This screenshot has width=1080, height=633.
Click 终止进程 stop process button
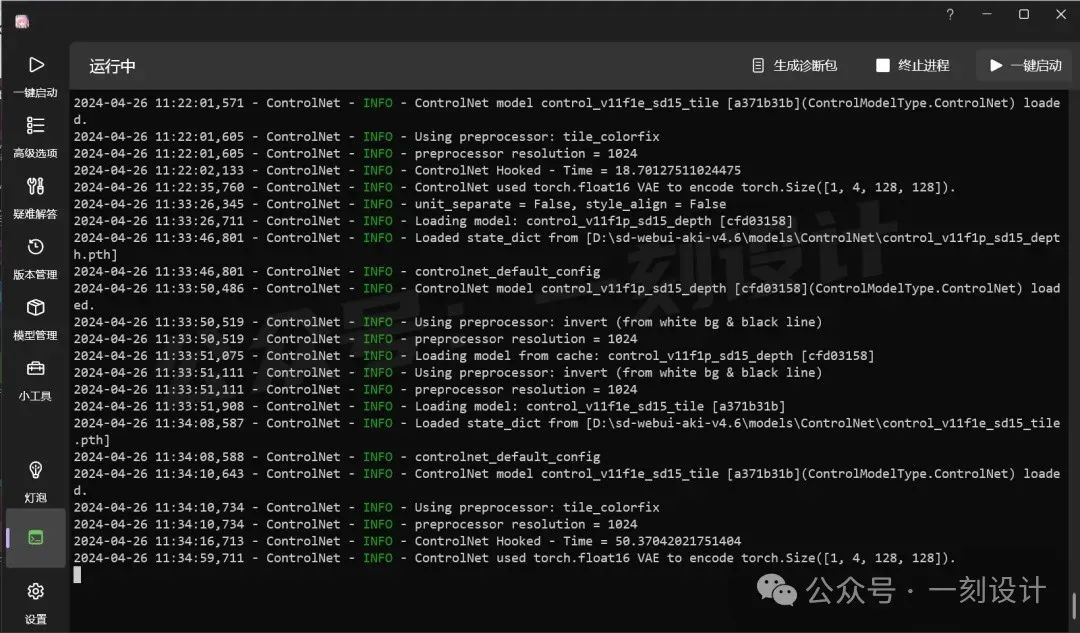click(x=912, y=65)
